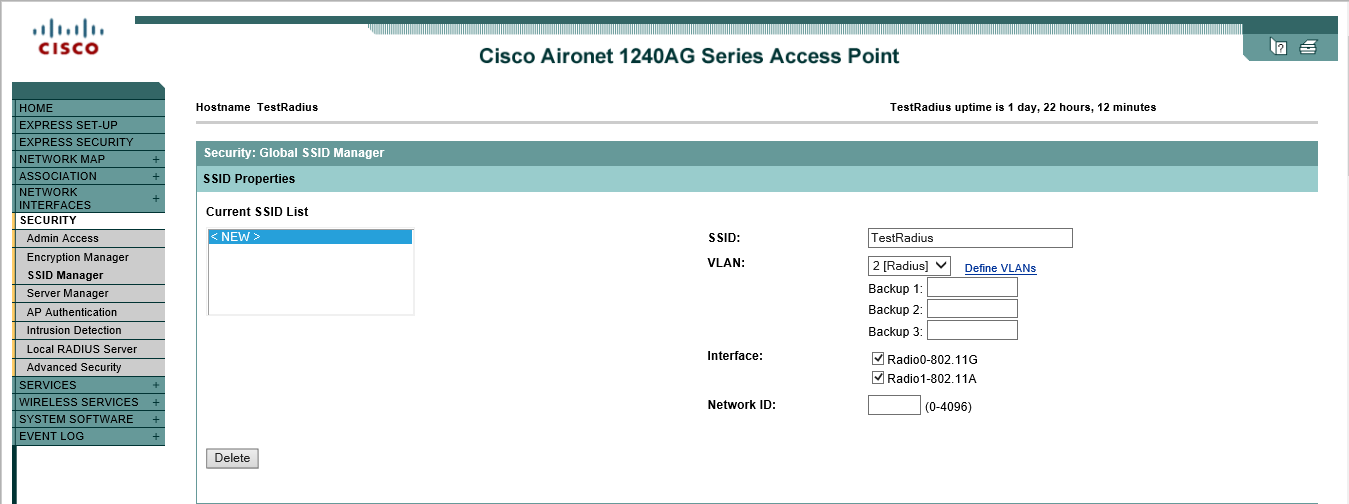
Task: Expand the Association menu plus sign
Action: (156, 176)
